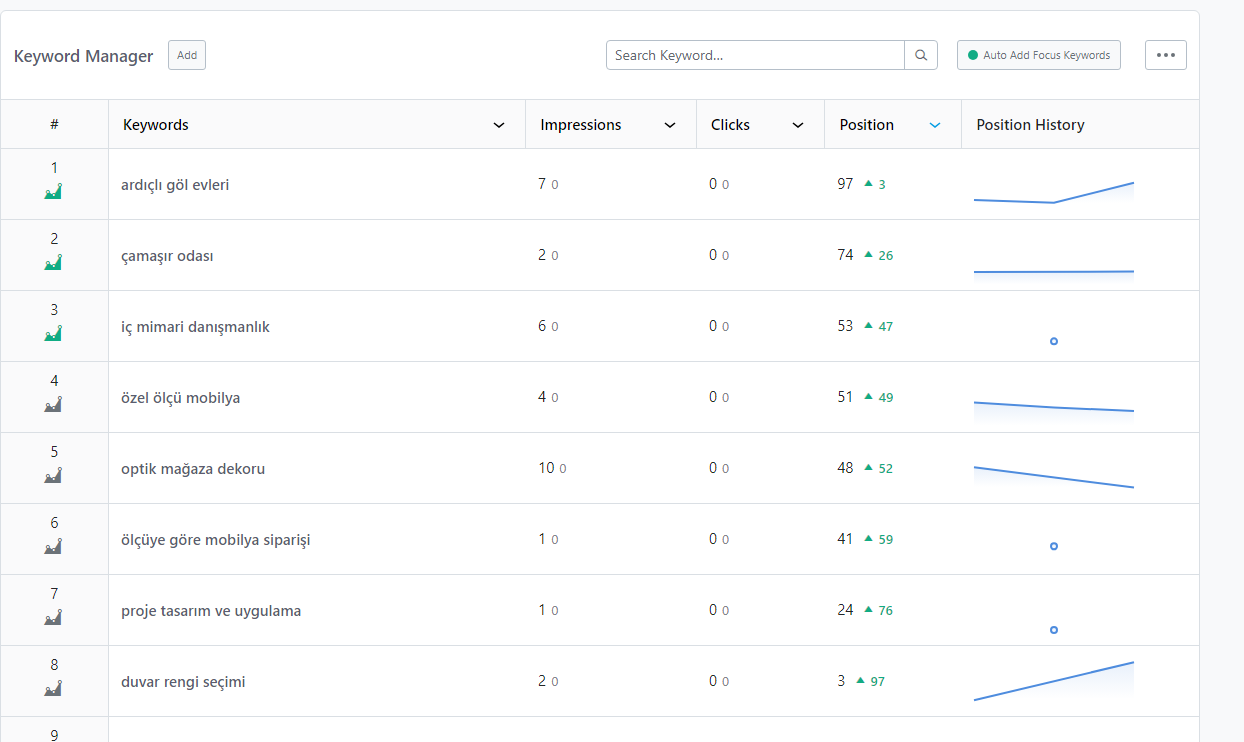Viewport: 1244px width, 742px height.
Task: Click impressions value 10 for optik mağaza dekoru
Action: 546,468
